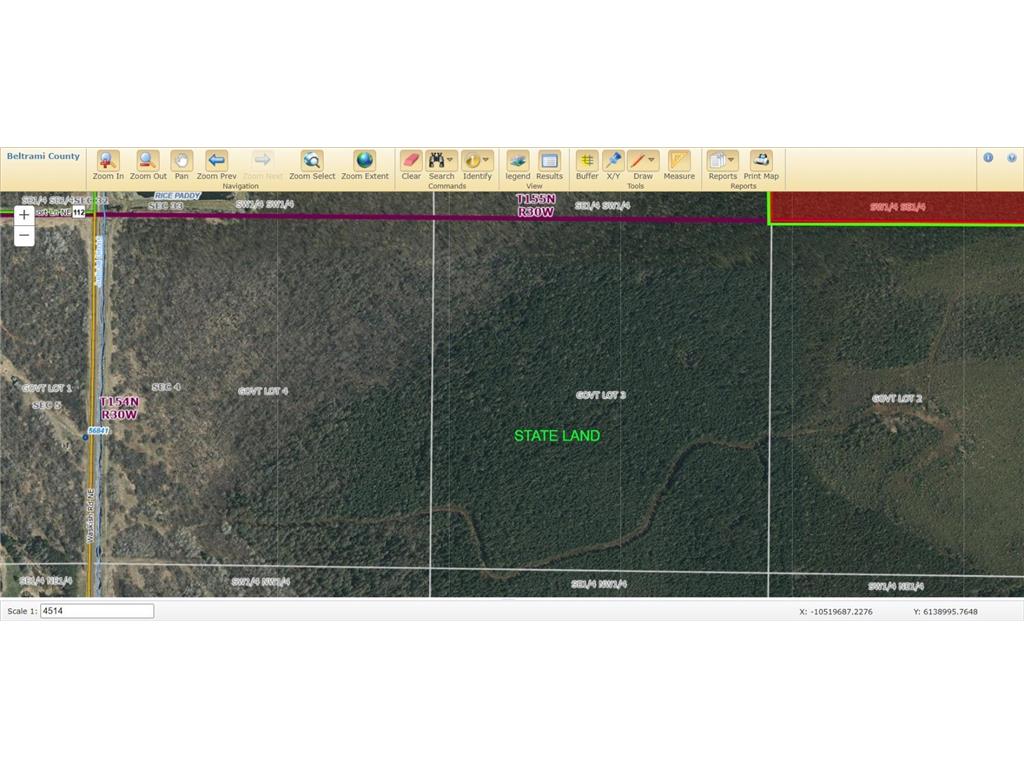Open the Reports dropdown menu

tap(732, 160)
